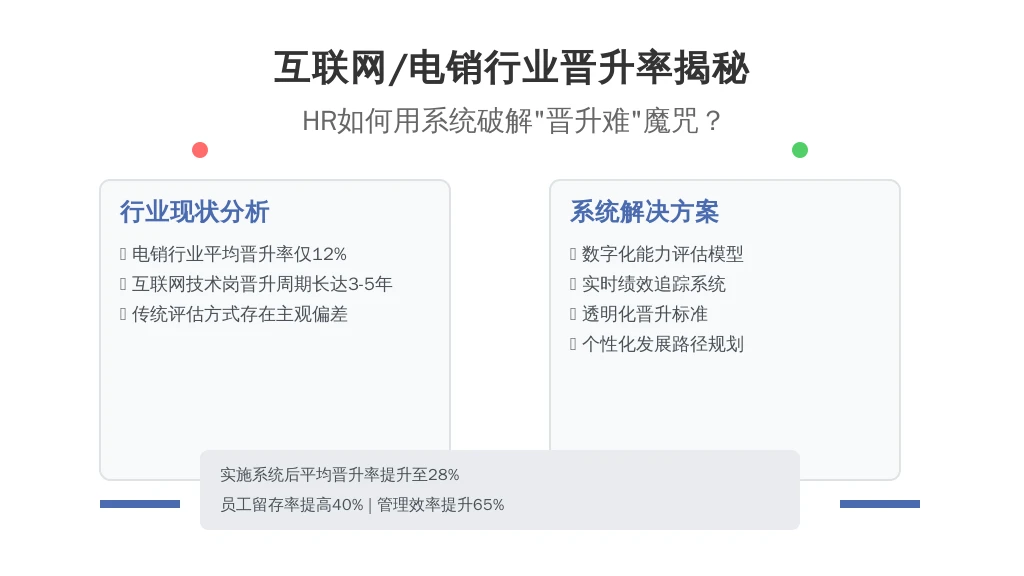Click the 系统解决方案 card heading
1024x576 pixels.
pyautogui.click(x=644, y=212)
